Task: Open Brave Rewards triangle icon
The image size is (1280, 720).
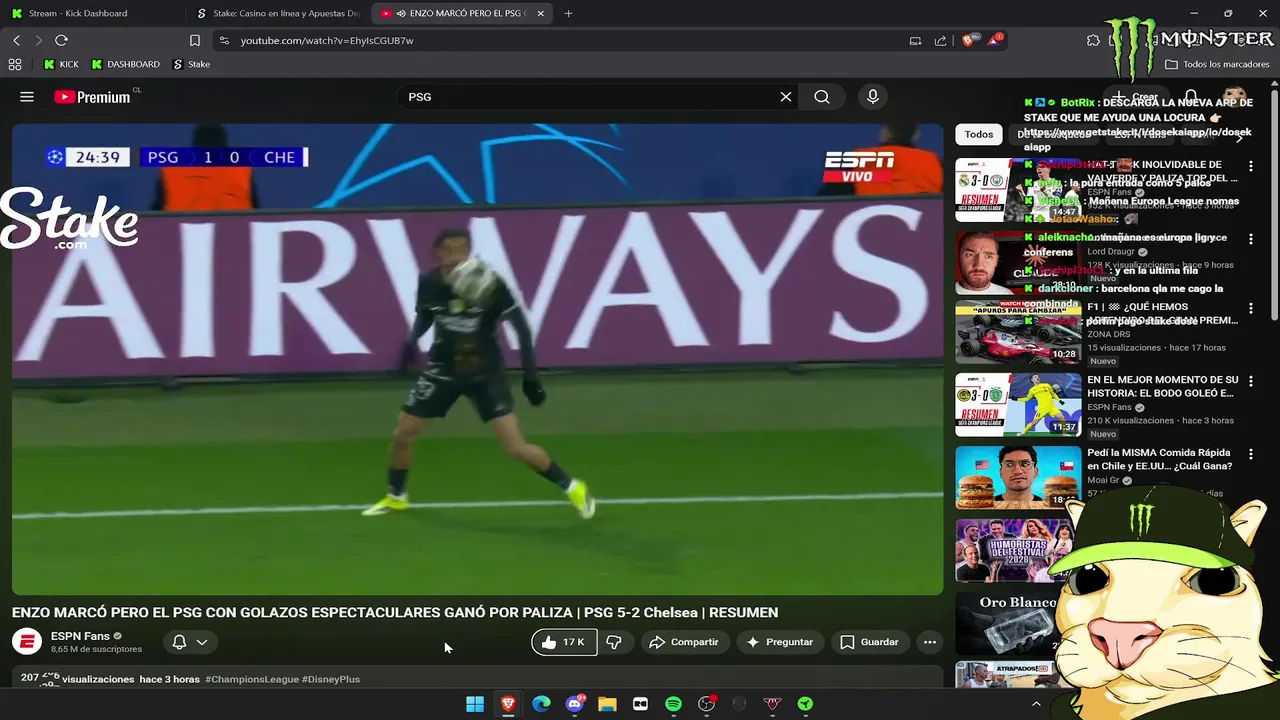Action: click(995, 40)
